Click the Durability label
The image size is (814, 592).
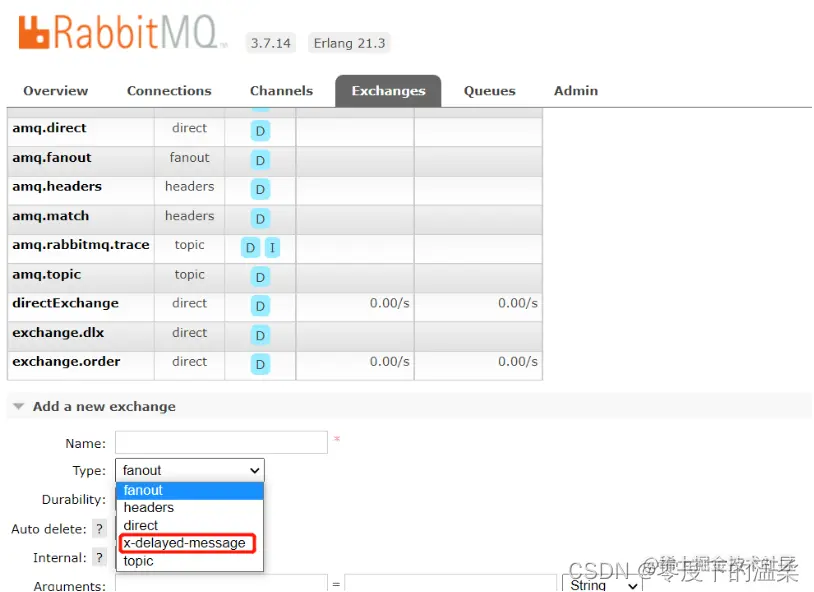[74, 500]
